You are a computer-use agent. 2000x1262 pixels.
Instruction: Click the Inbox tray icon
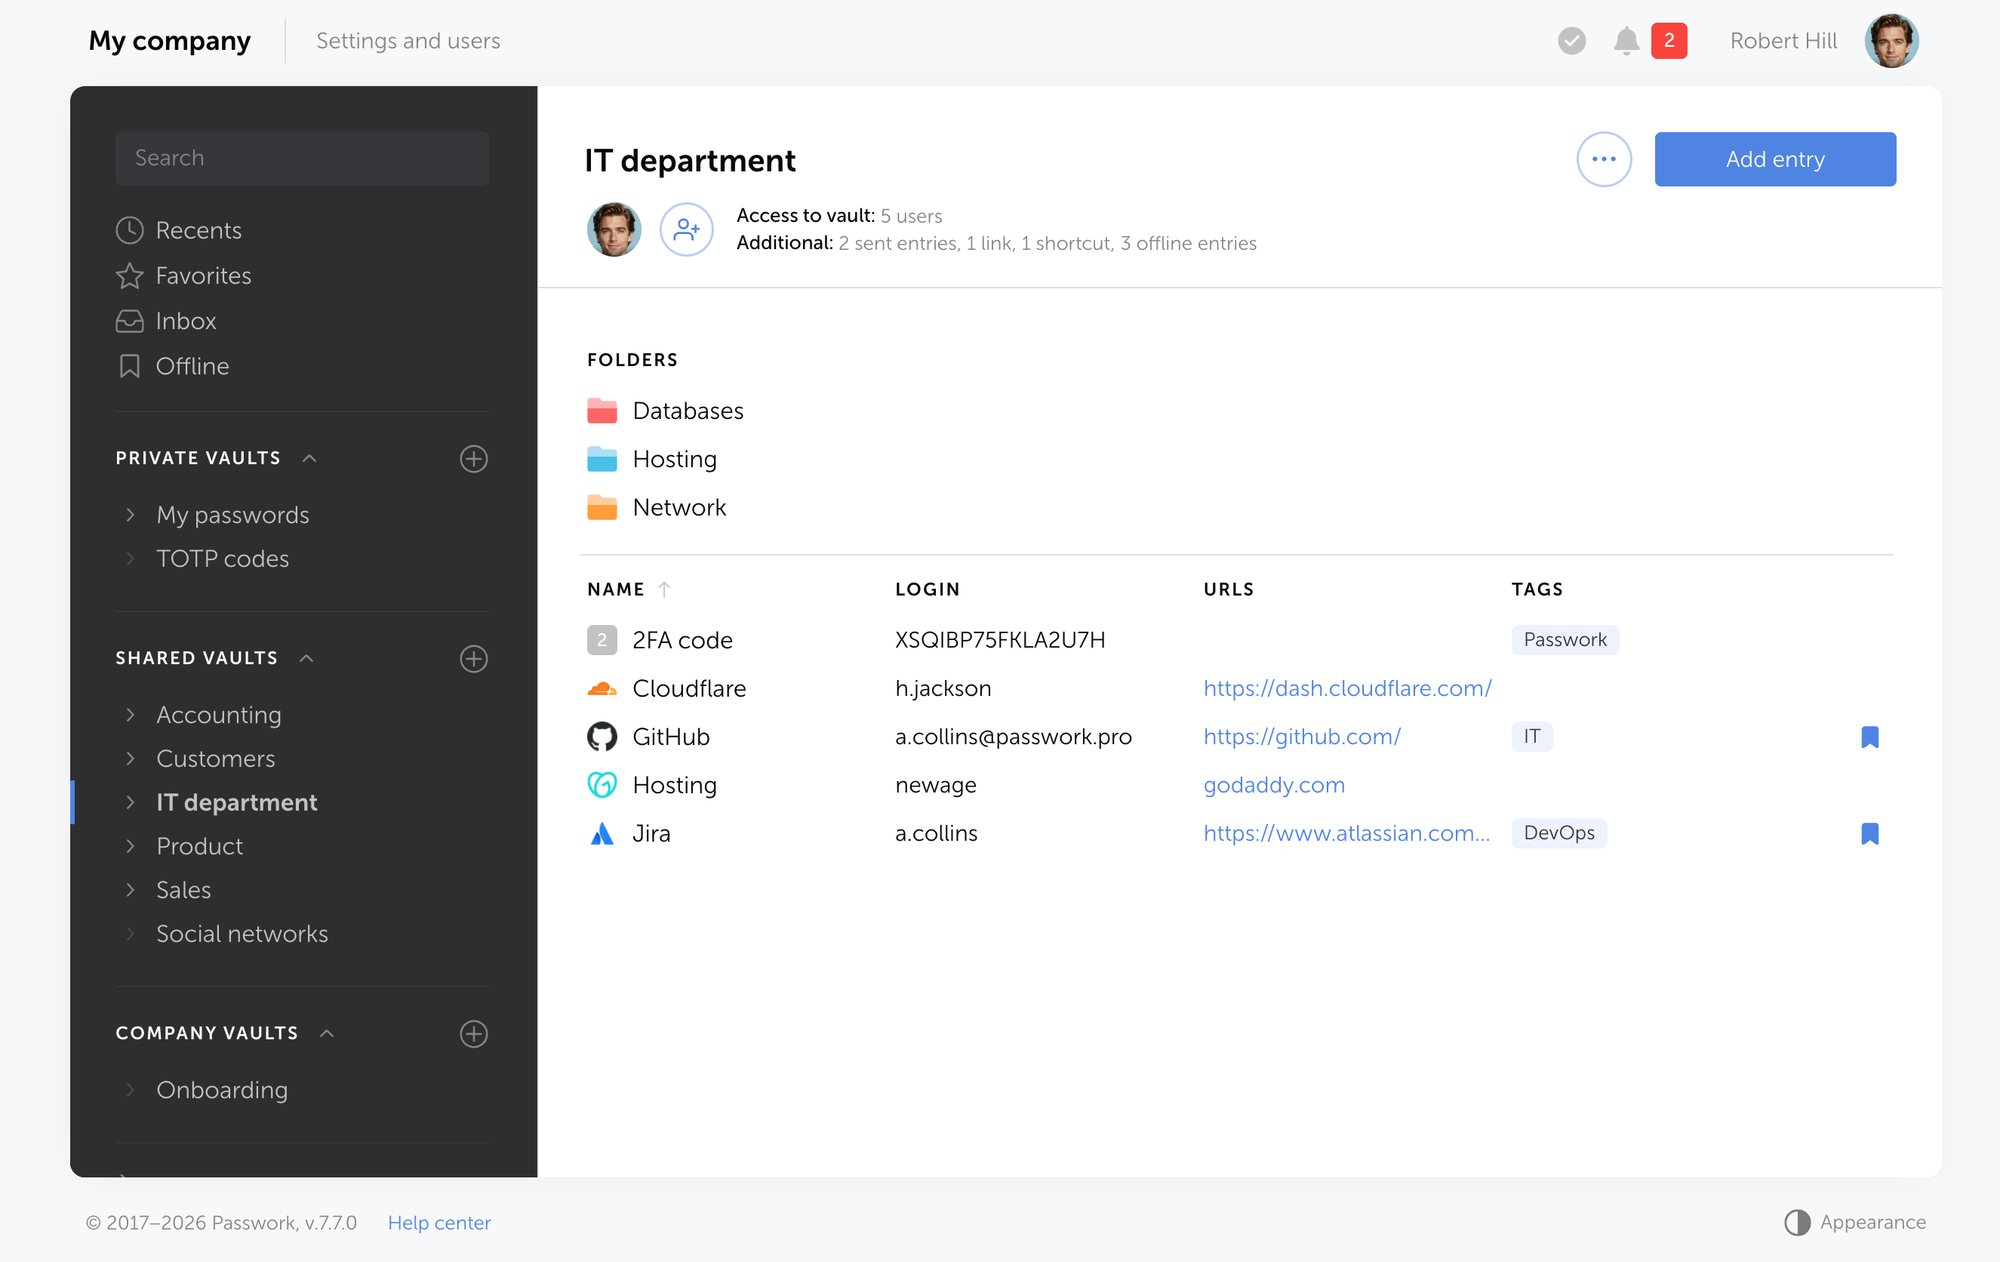coord(130,321)
